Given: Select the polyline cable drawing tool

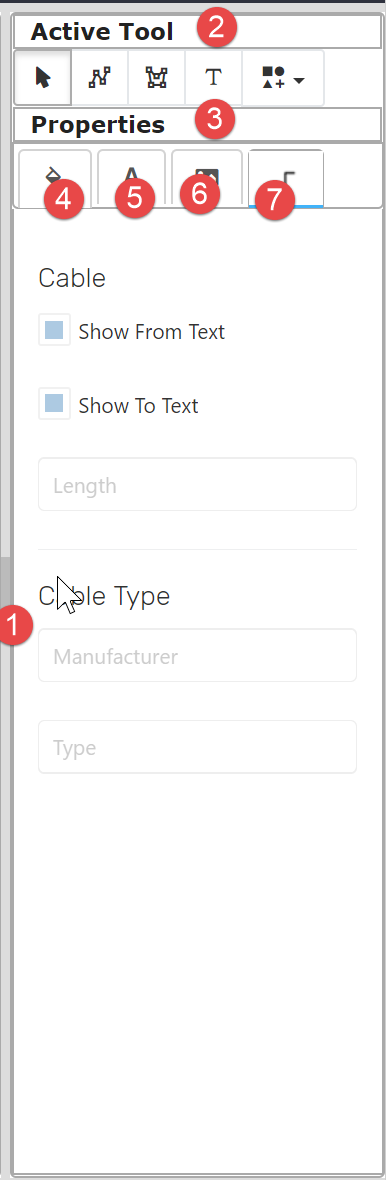Looking at the screenshot, I should [100, 78].
